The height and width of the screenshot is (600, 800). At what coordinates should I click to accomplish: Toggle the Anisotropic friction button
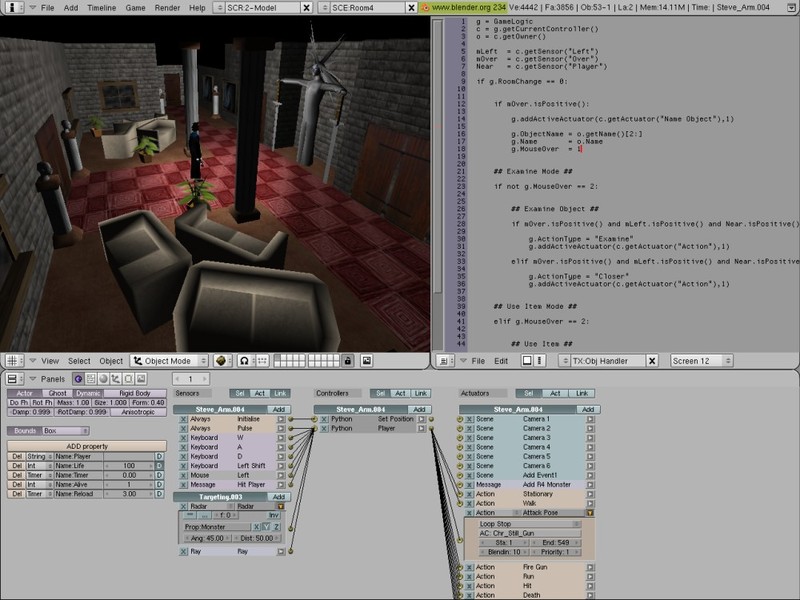(x=138, y=412)
